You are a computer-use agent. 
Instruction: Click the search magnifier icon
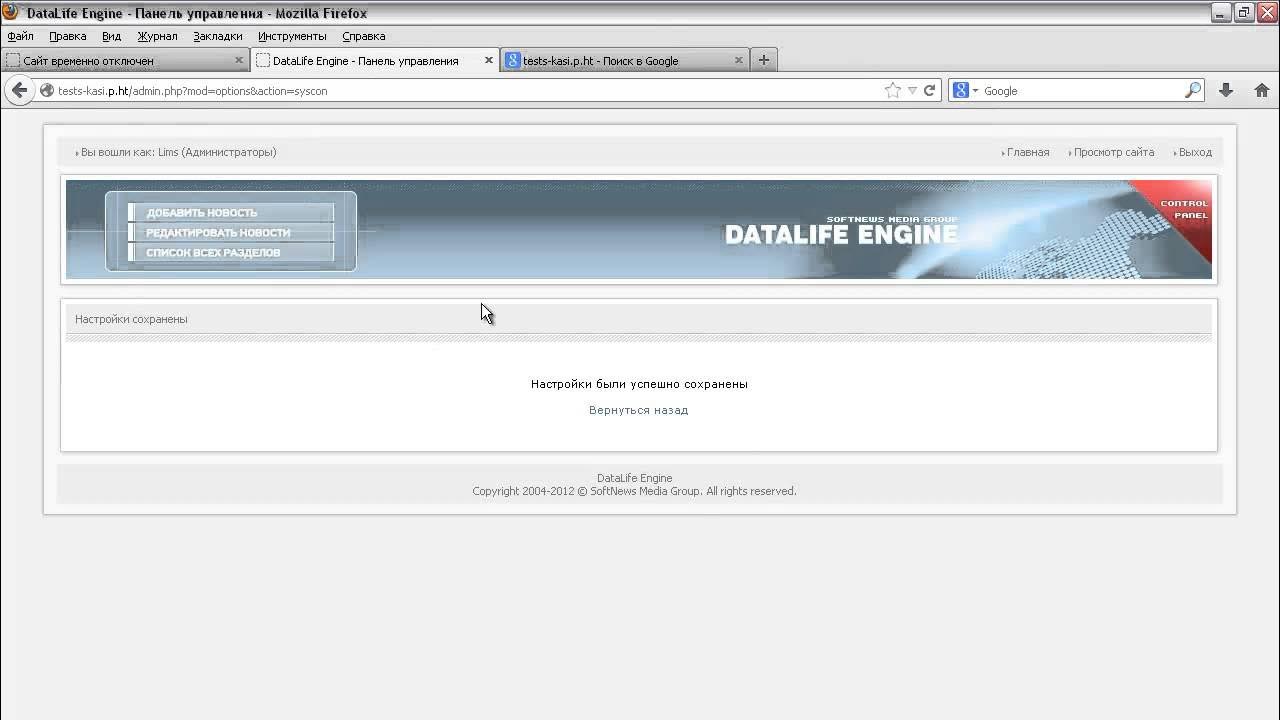click(1192, 90)
